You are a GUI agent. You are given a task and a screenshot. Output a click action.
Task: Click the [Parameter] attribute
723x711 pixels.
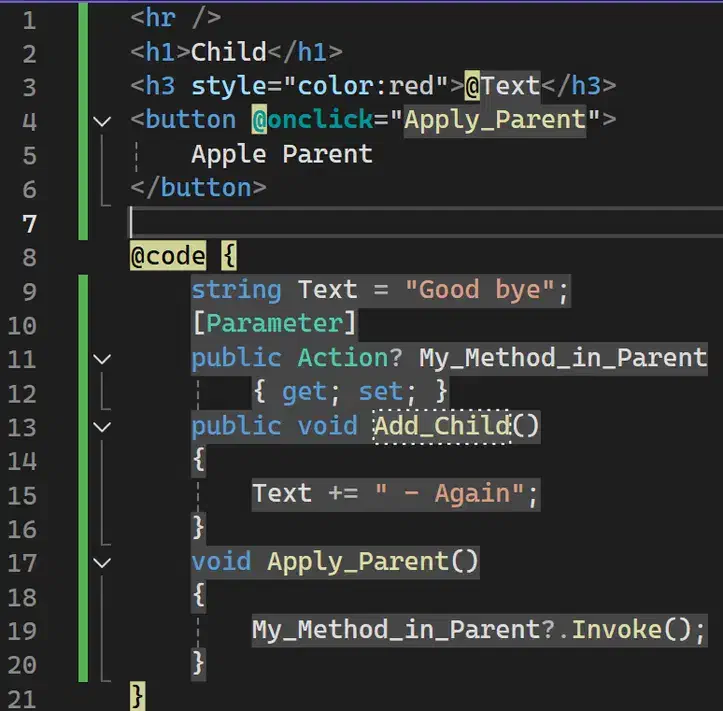click(x=274, y=324)
